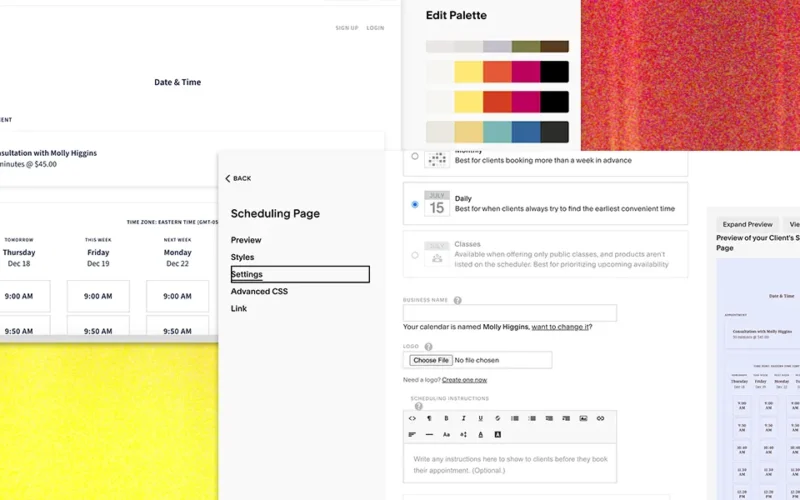
Task: Click LOGIN on the booking page
Action: tap(375, 28)
